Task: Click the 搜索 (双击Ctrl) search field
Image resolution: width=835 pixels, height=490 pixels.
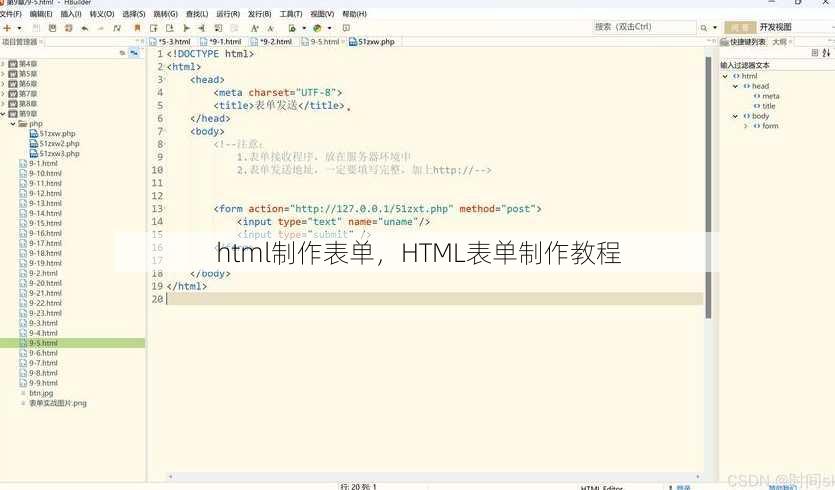Action: click(644, 27)
